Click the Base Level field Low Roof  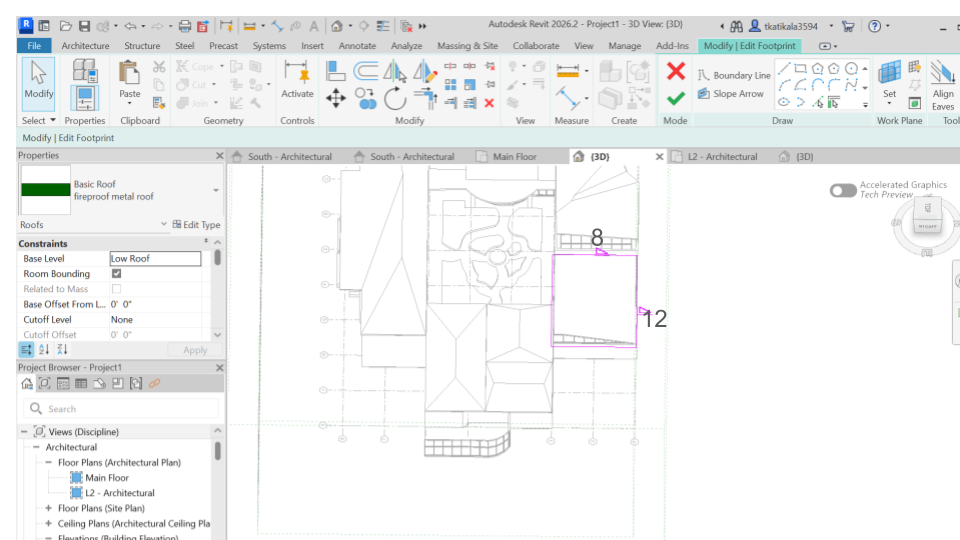[x=155, y=258]
